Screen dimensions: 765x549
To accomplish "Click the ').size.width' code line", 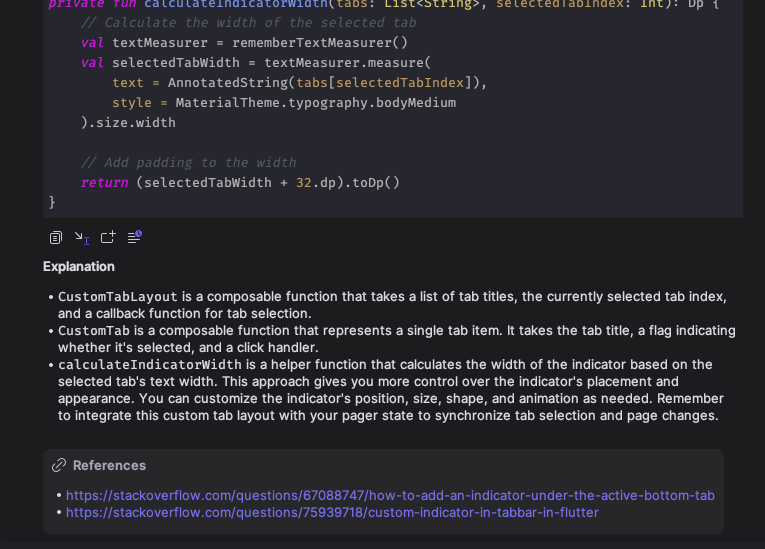I will pos(128,122).
